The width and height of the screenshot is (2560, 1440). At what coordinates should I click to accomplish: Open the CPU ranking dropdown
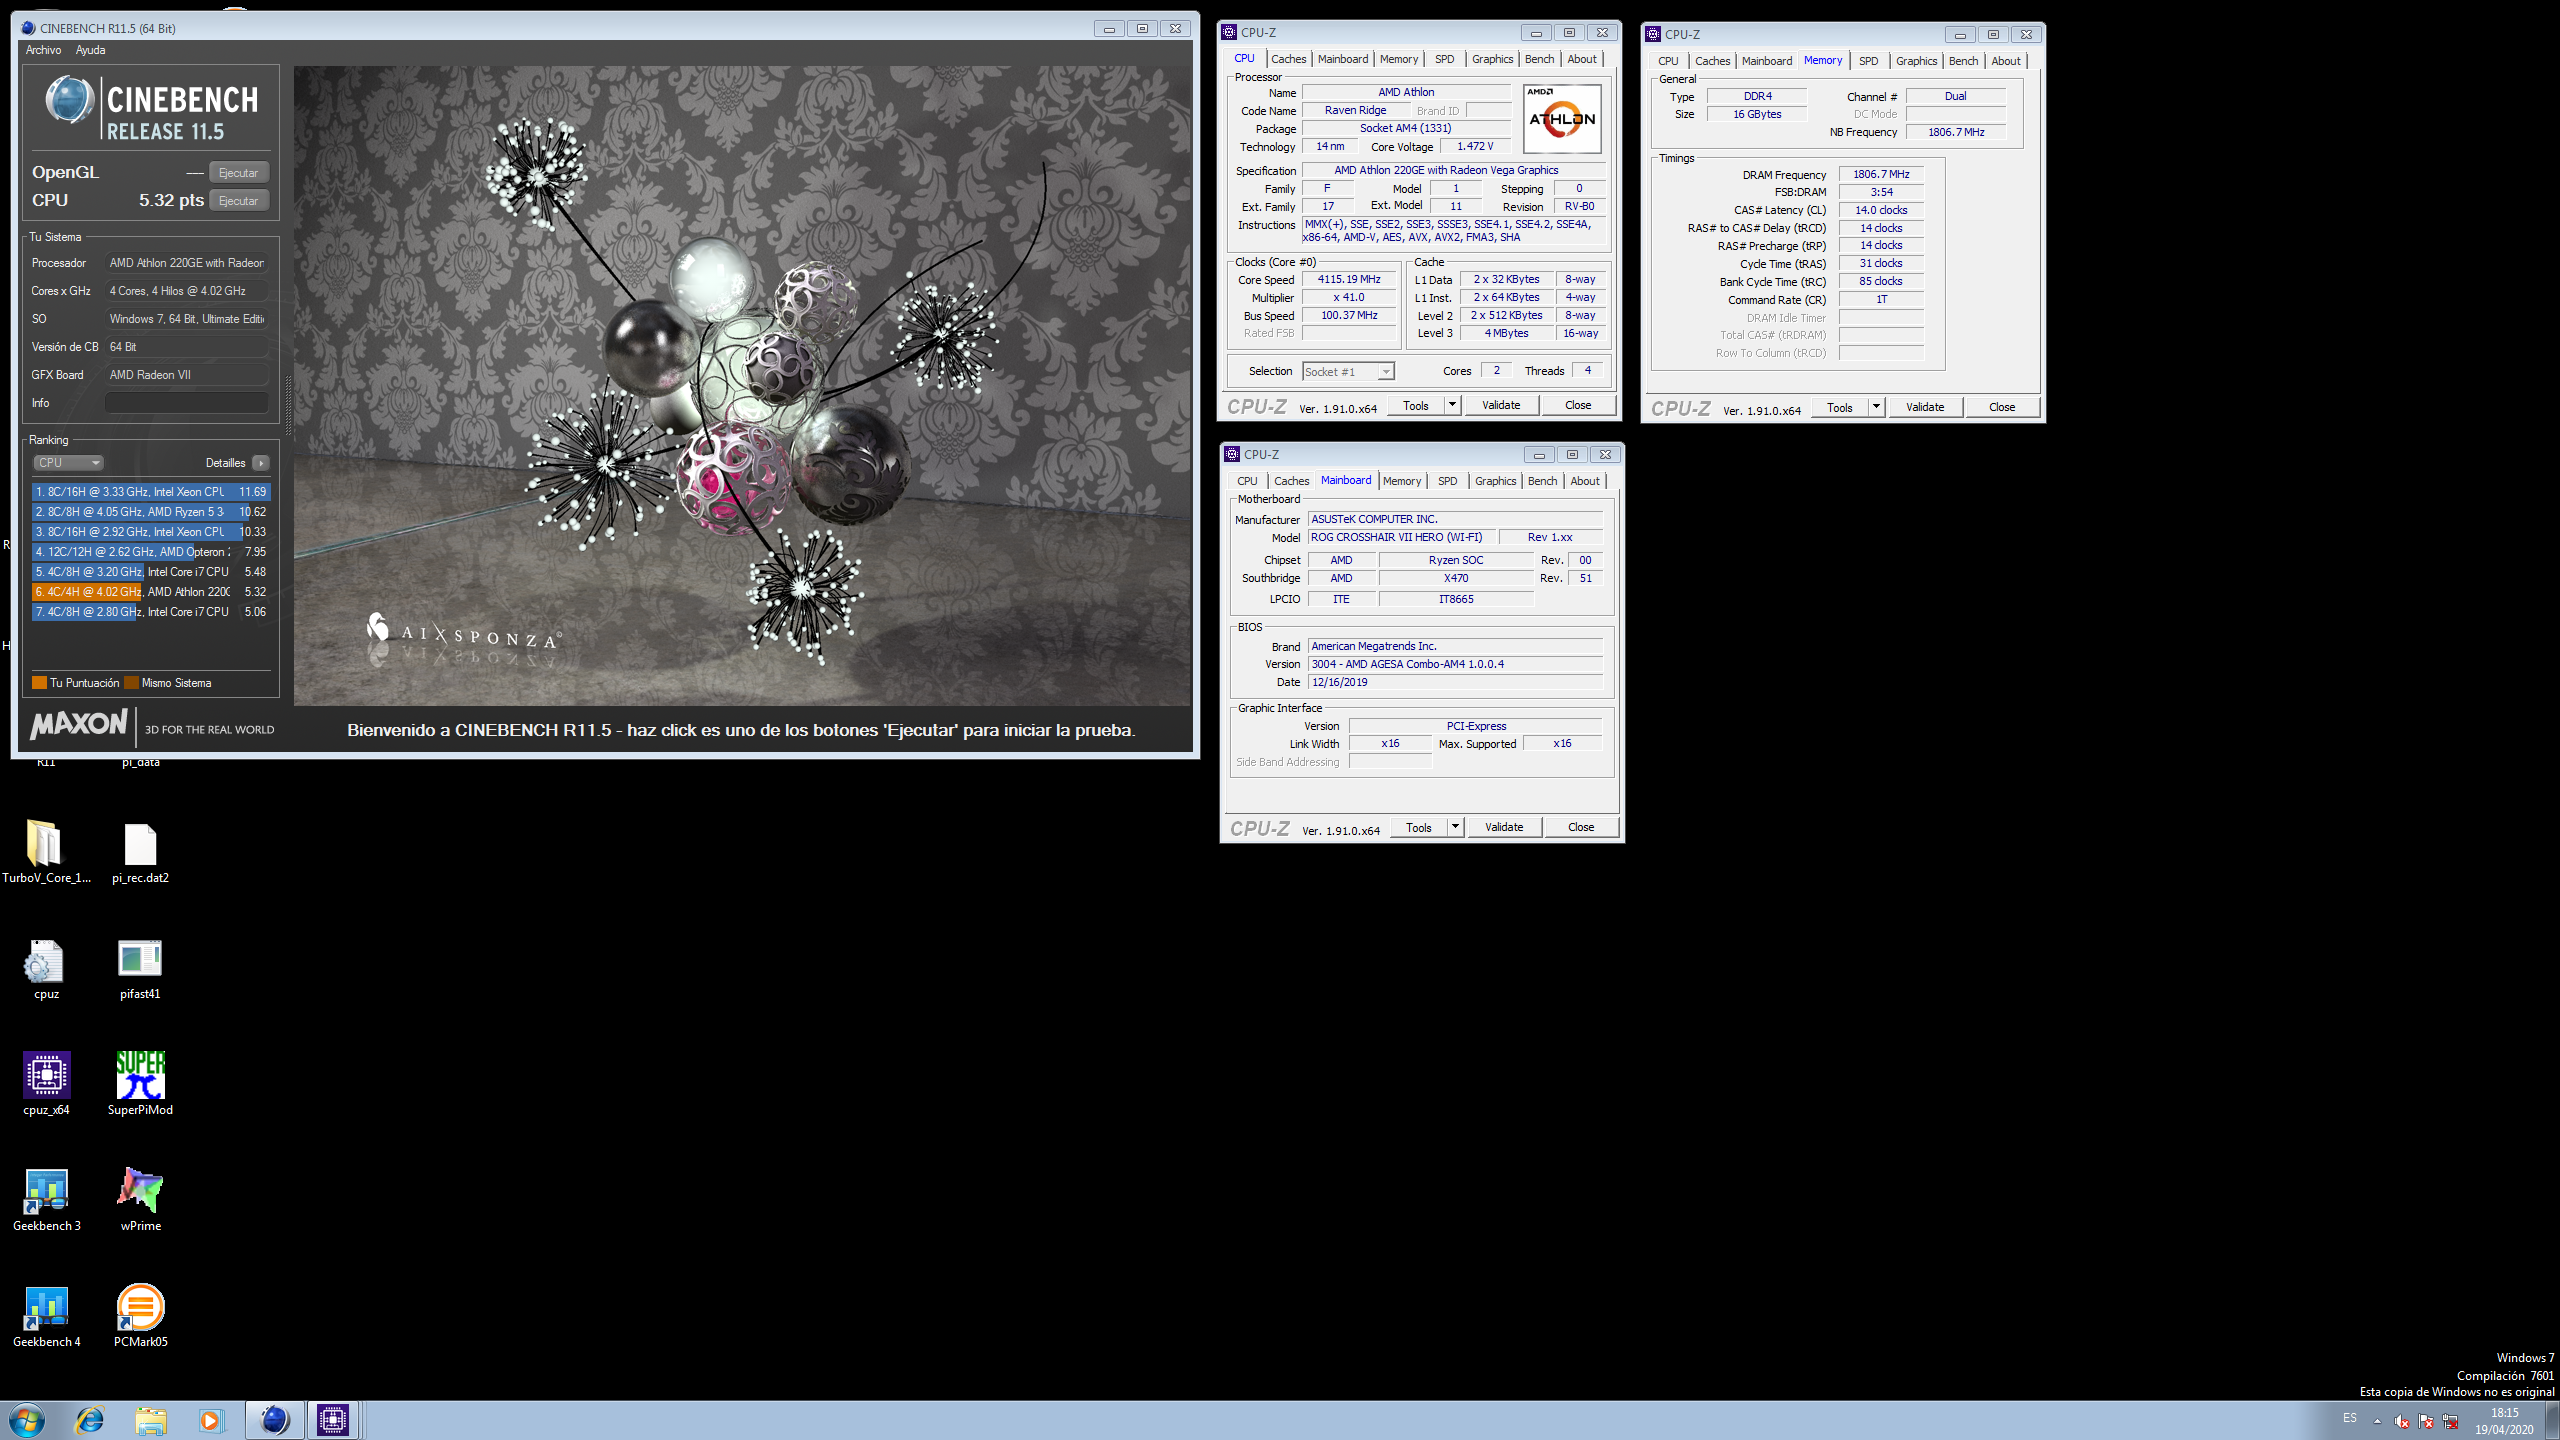coord(69,463)
